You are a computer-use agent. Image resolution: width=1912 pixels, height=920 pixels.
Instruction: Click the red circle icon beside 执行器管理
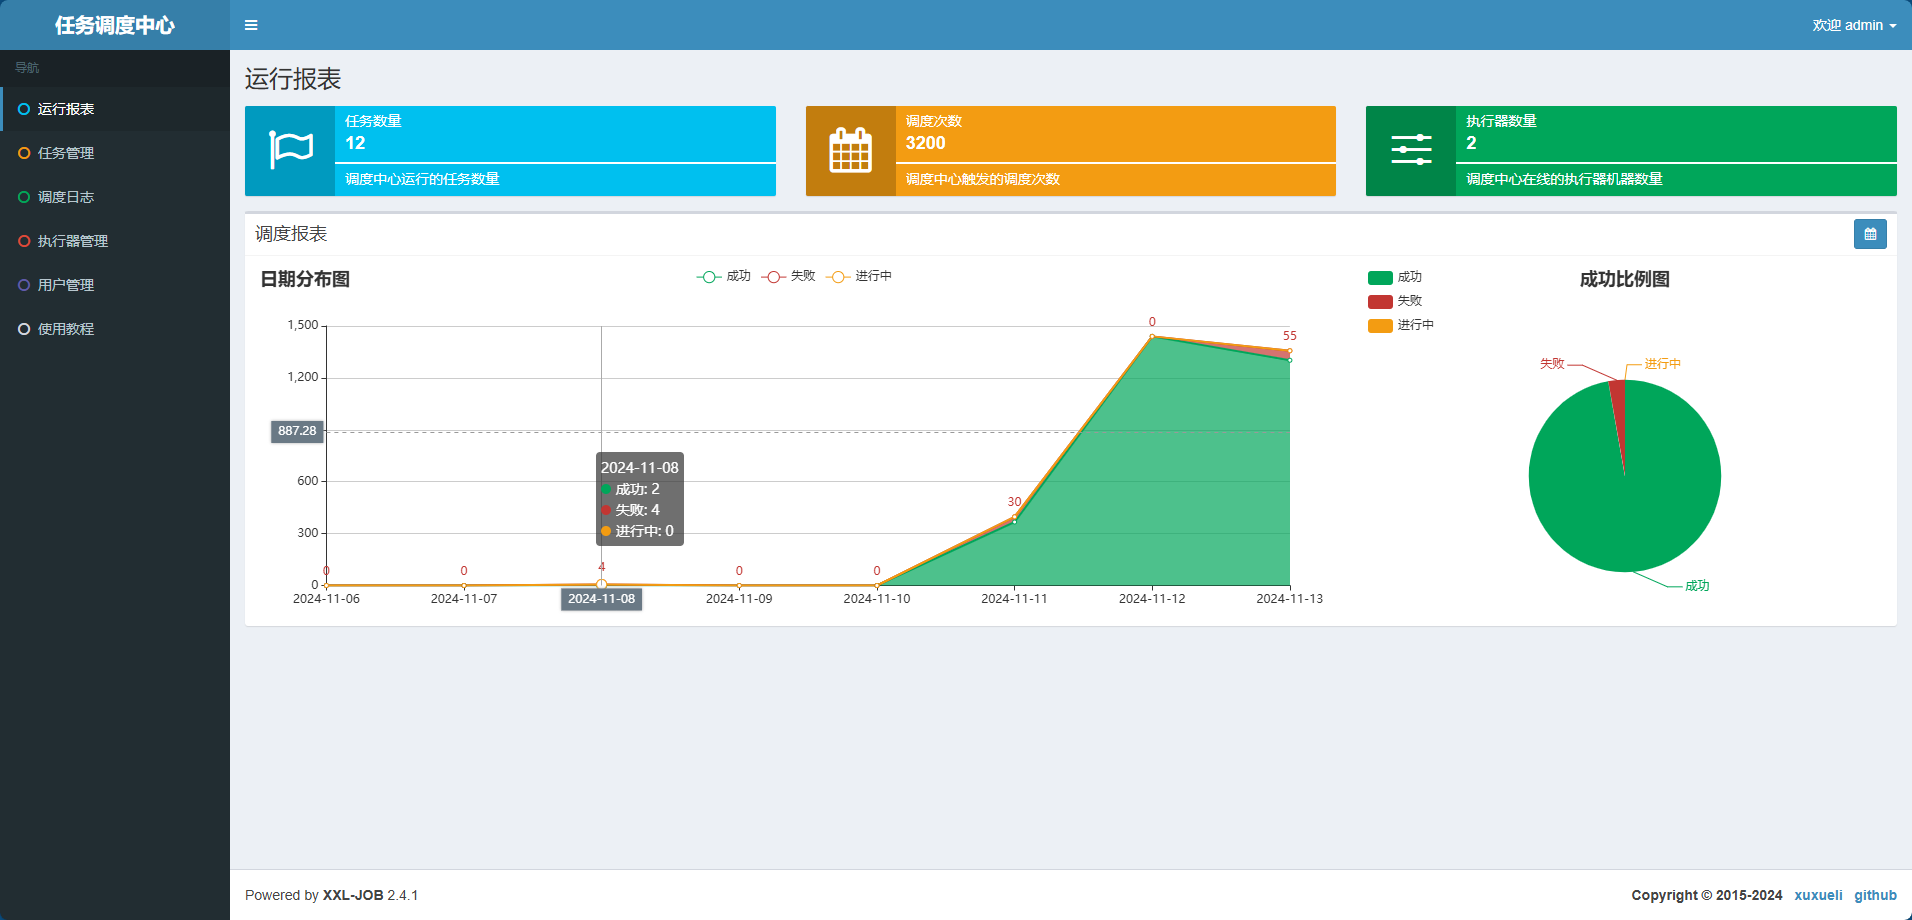[x=24, y=241]
